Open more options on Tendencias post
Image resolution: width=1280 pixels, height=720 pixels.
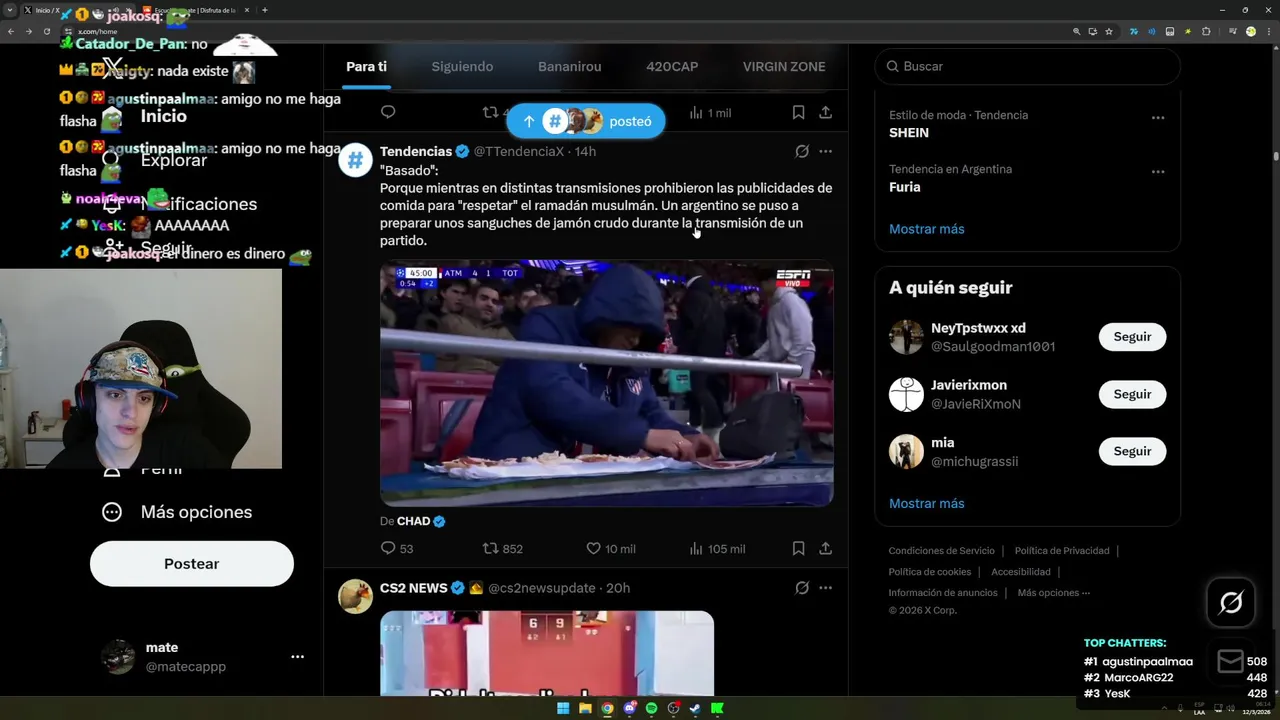[x=825, y=152]
